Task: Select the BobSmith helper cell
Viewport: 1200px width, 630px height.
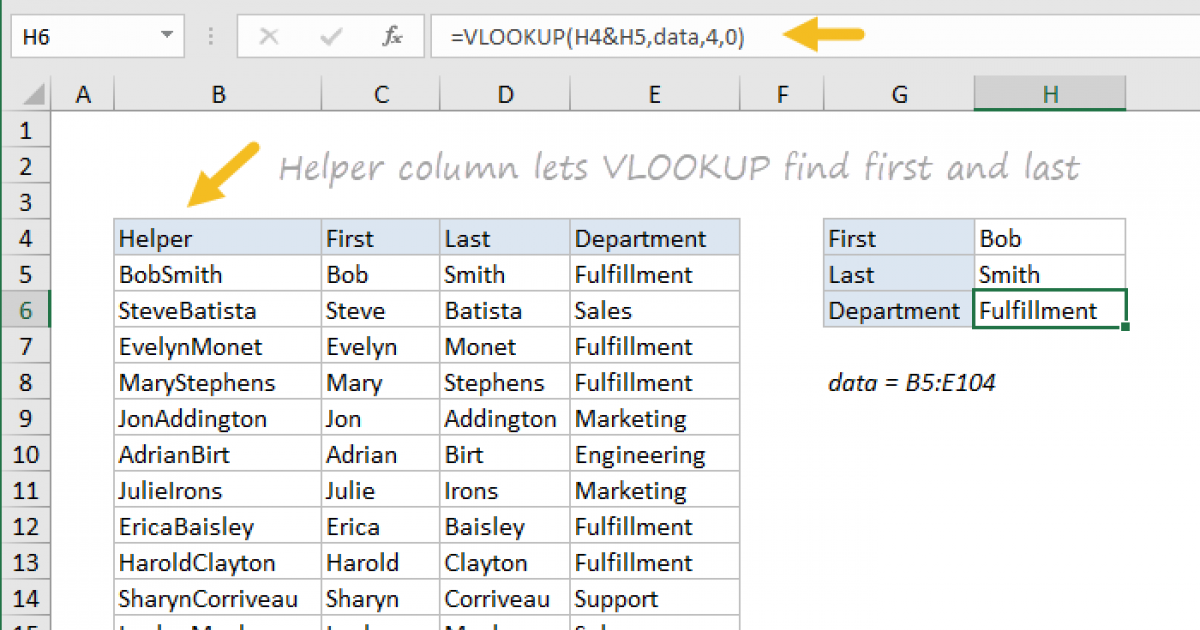Action: [218, 273]
